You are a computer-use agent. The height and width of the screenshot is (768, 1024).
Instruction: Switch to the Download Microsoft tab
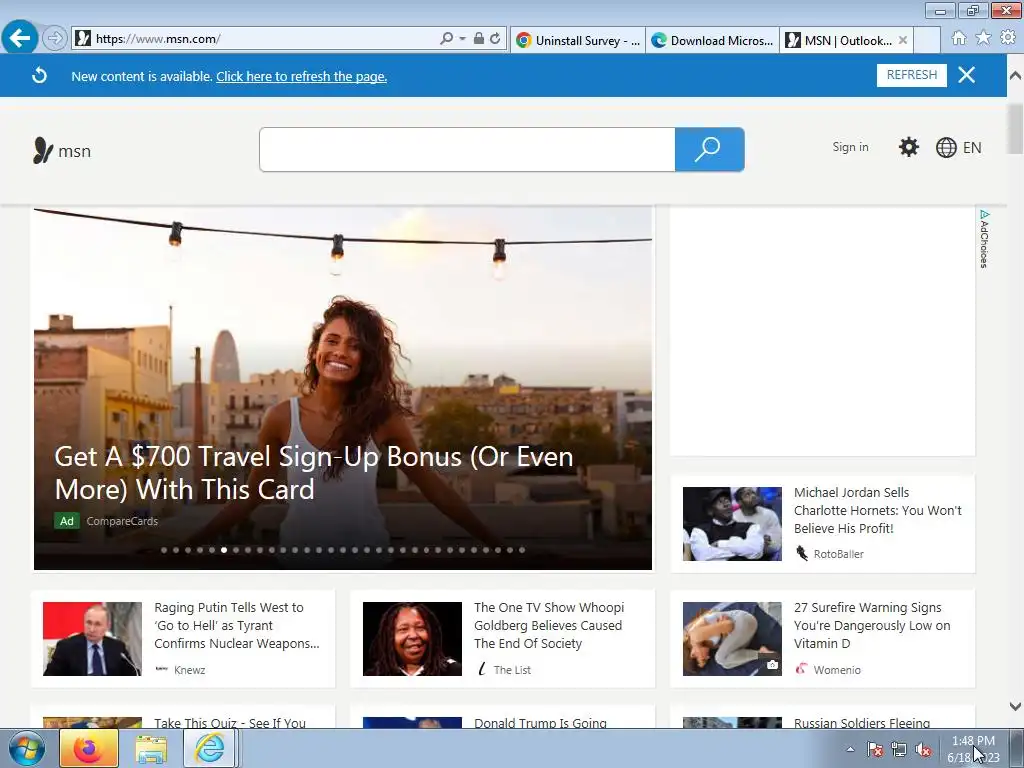pyautogui.click(x=712, y=40)
